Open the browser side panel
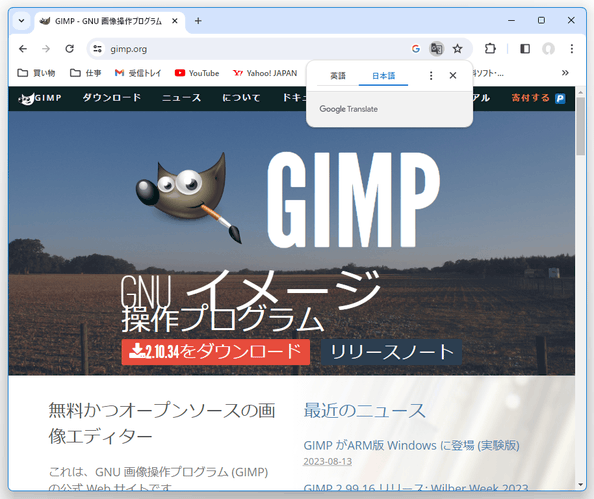The height and width of the screenshot is (499, 594). pyautogui.click(x=525, y=49)
